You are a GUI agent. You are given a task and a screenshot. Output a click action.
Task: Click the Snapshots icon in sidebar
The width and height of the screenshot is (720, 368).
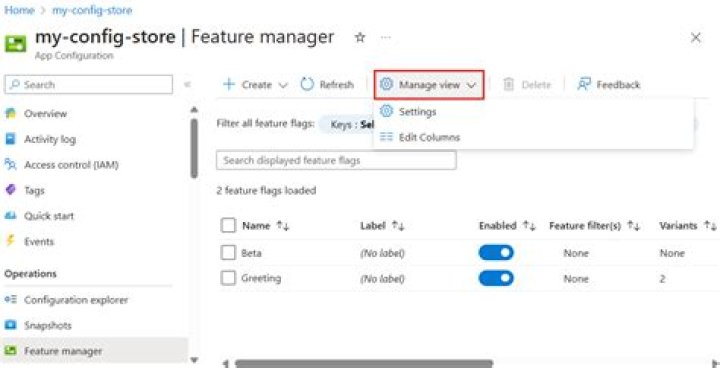(10, 325)
